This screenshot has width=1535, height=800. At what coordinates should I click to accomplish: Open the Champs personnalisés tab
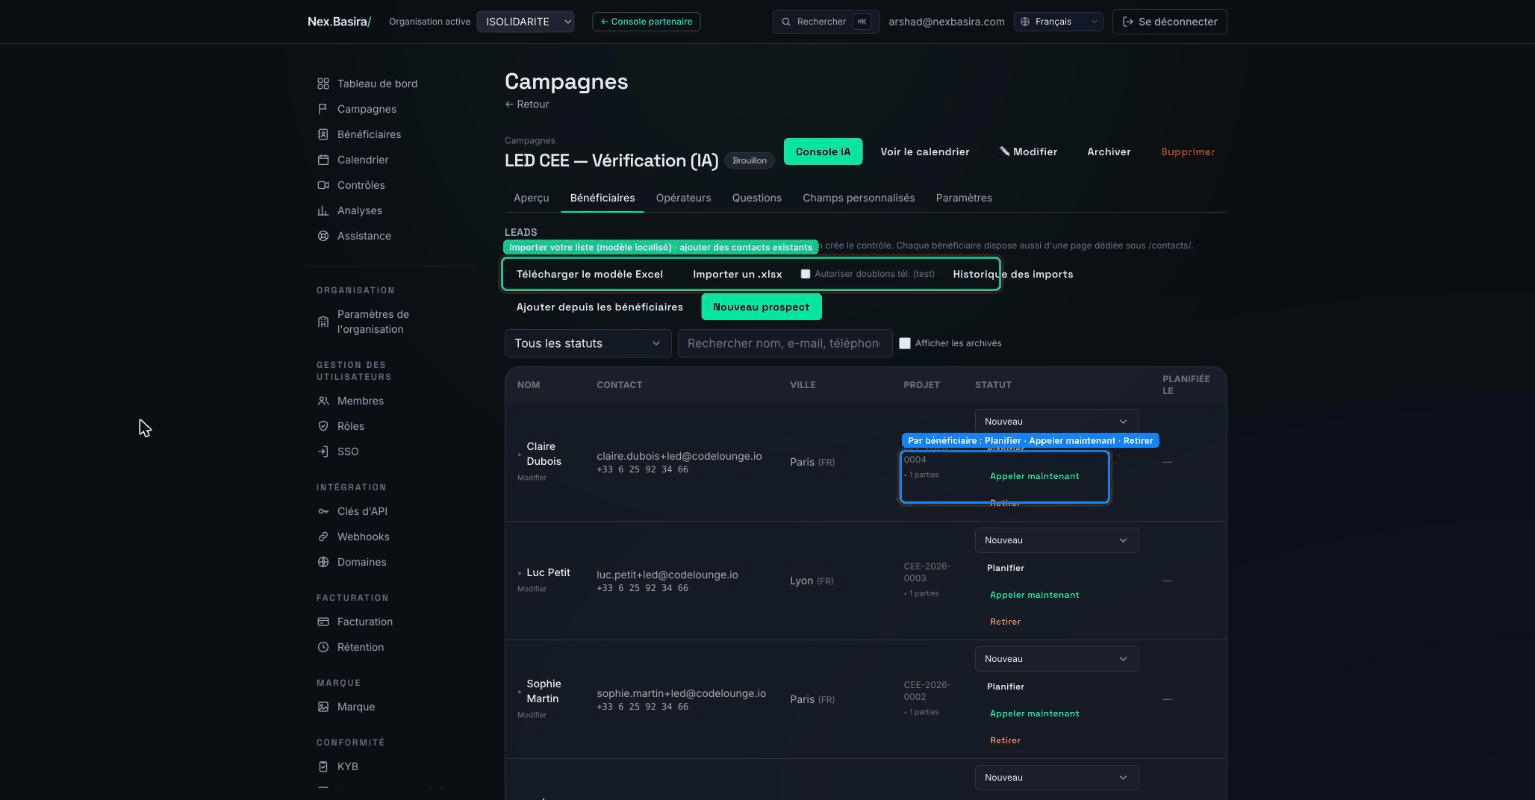tap(858, 198)
